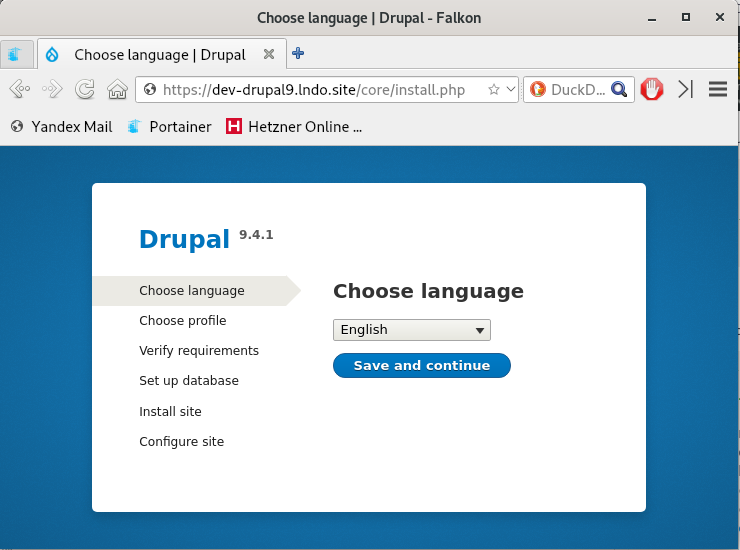Select the Choose language | Drupal tab
This screenshot has width=740, height=550.
(x=160, y=54)
